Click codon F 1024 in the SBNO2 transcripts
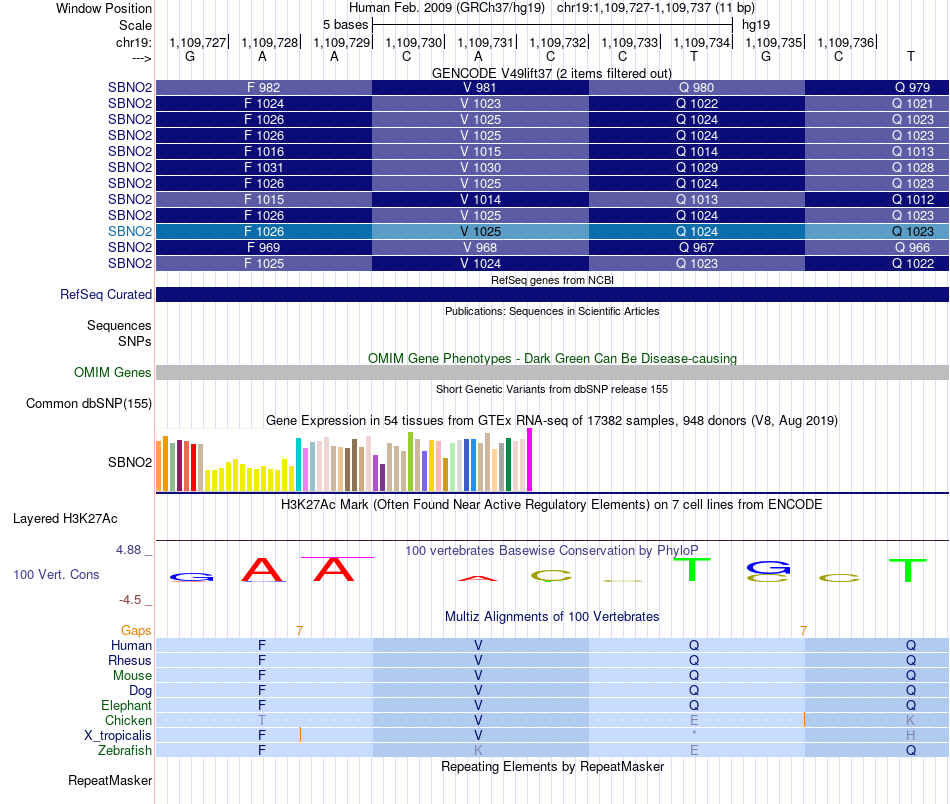Image resolution: width=950 pixels, height=804 pixels. 264,104
